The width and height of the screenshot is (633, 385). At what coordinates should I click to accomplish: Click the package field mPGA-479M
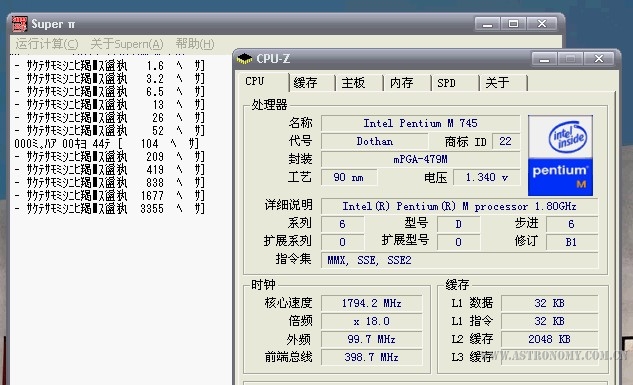click(x=420, y=159)
